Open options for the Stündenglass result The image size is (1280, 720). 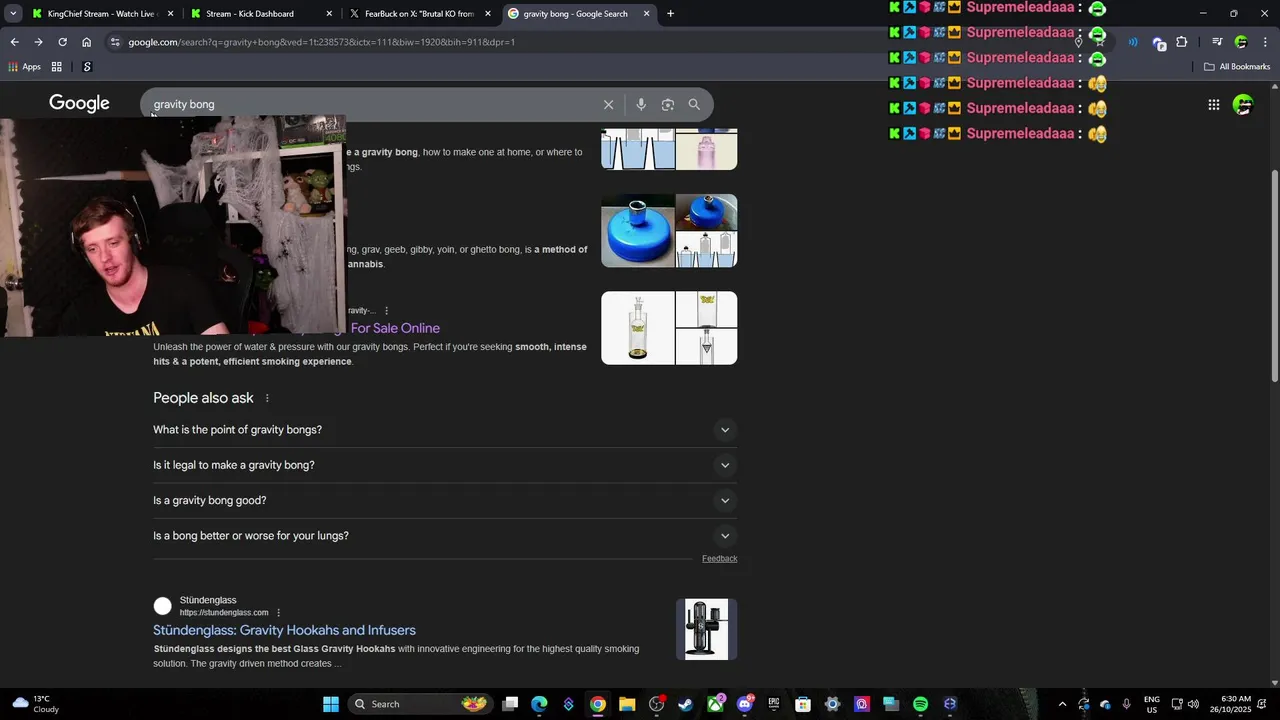pos(279,613)
